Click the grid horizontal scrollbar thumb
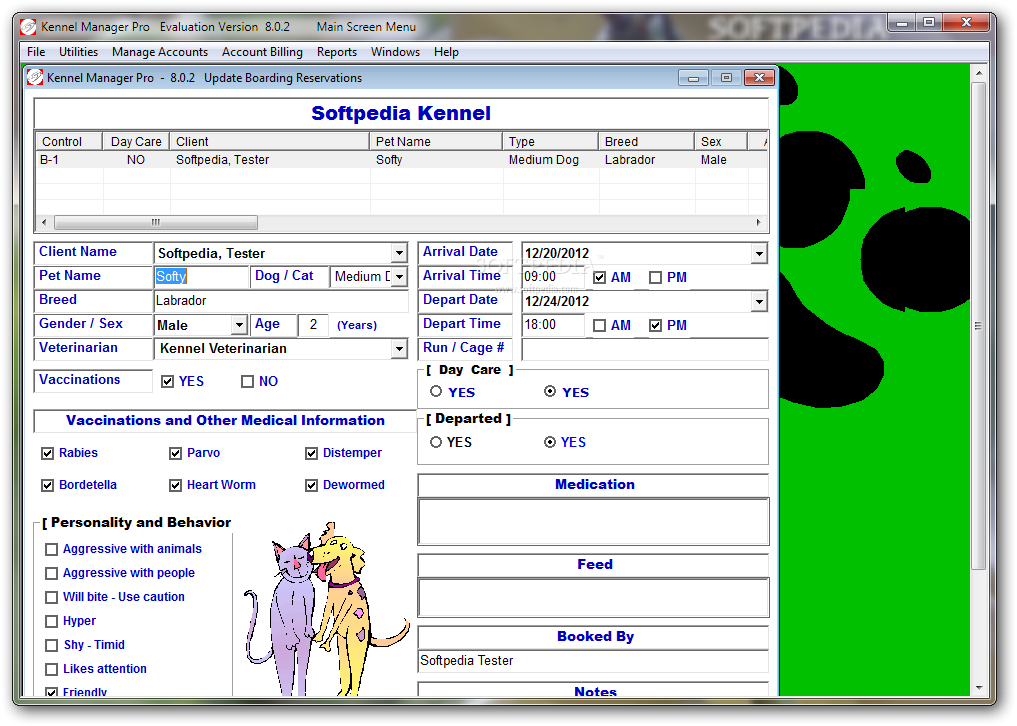 click(x=156, y=223)
